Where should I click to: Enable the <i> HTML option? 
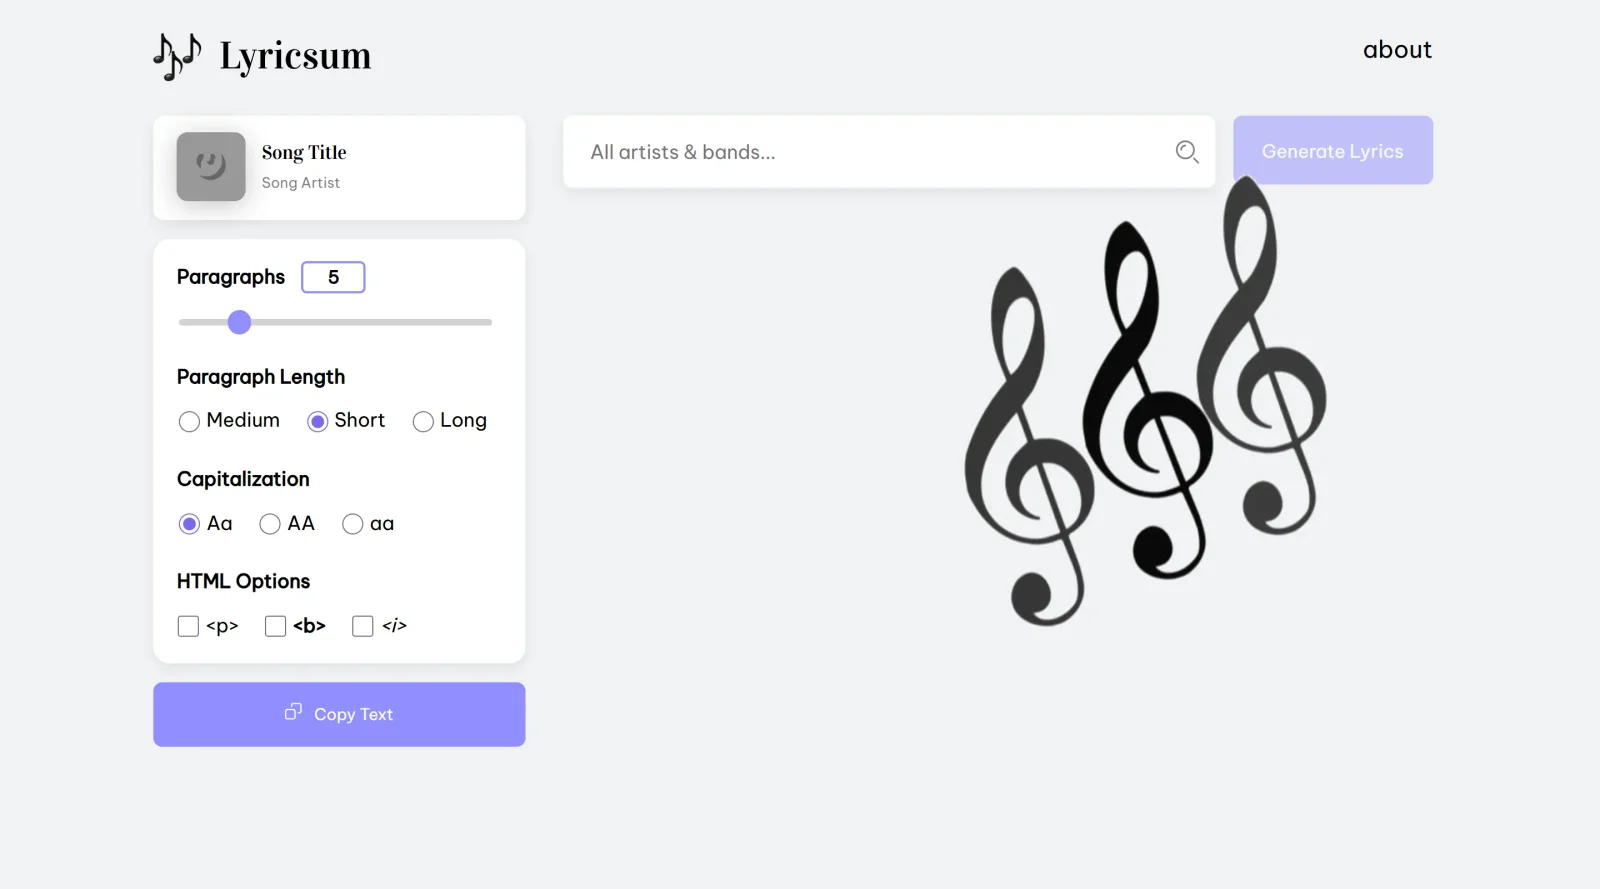coord(362,625)
